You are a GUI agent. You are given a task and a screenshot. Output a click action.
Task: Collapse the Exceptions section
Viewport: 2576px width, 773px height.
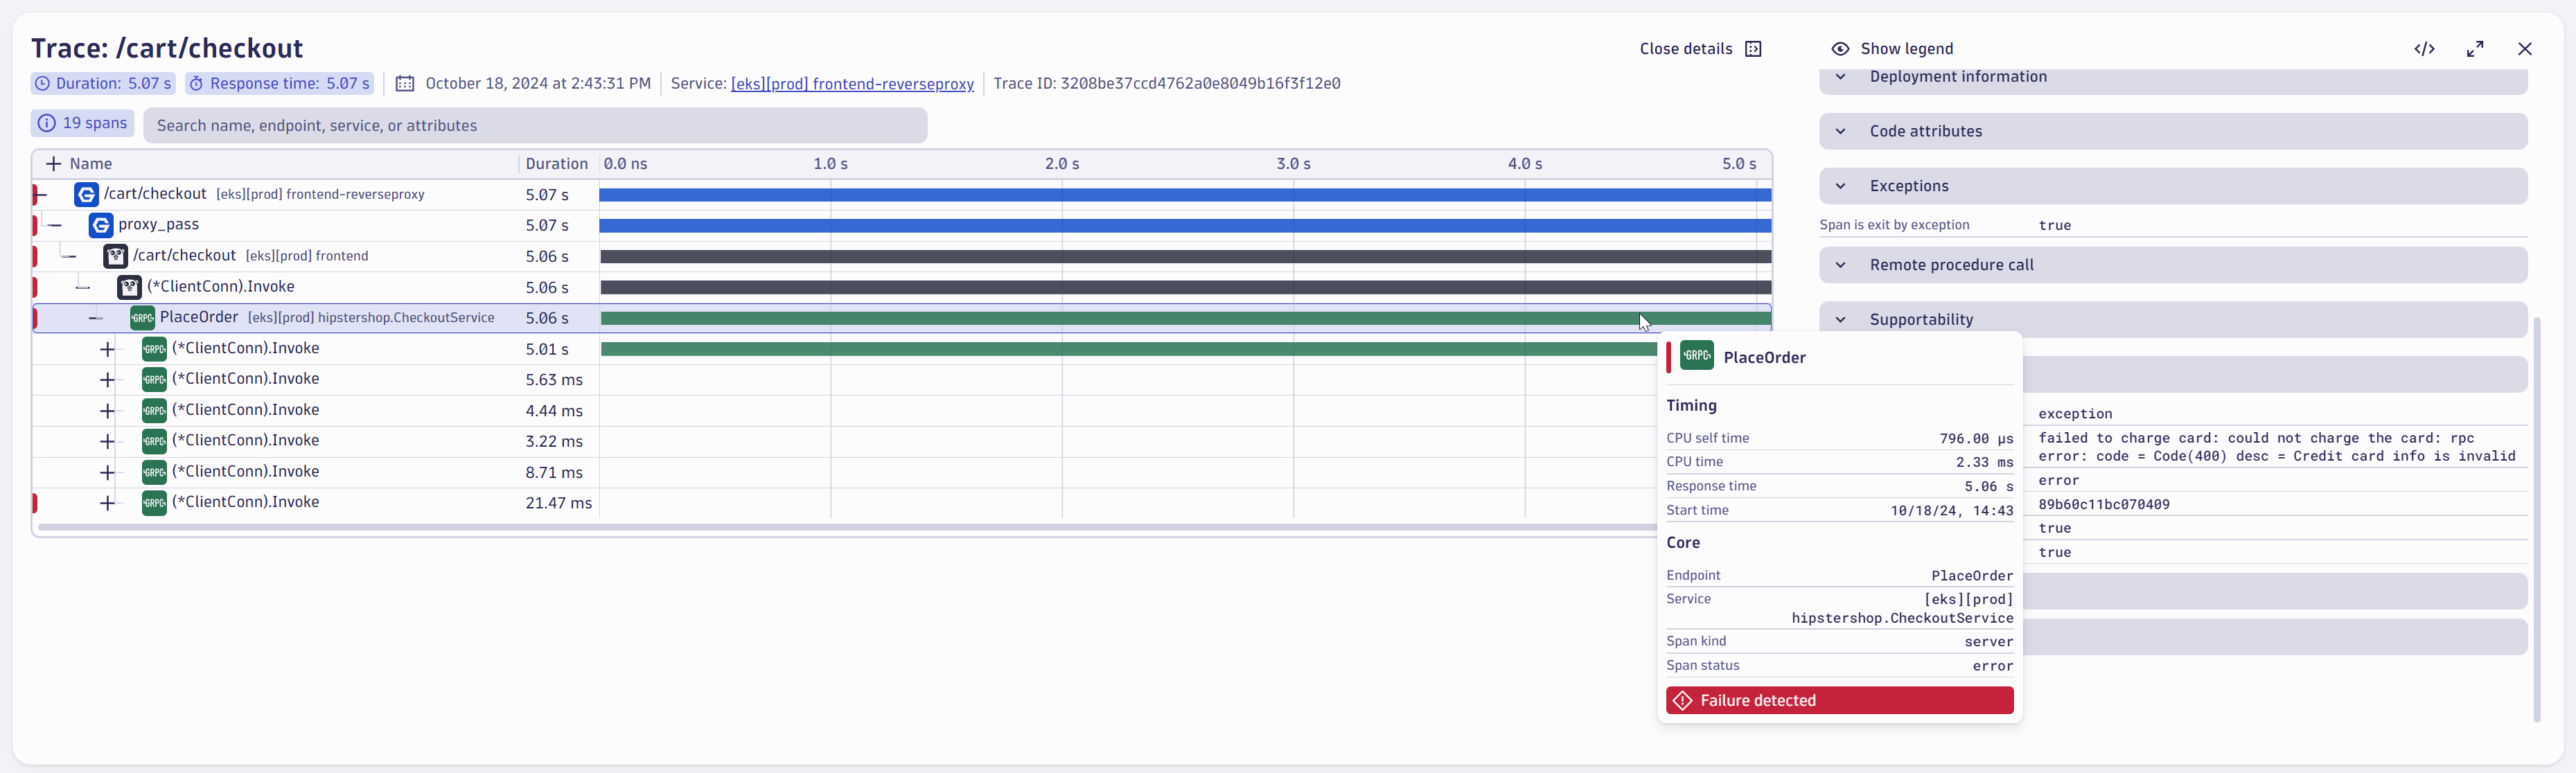(1840, 186)
